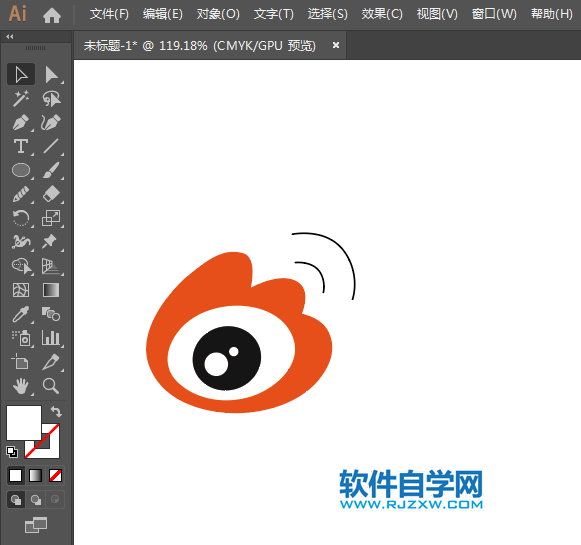581x545 pixels.
Task: Open the 编辑(E) menu
Action: click(163, 14)
